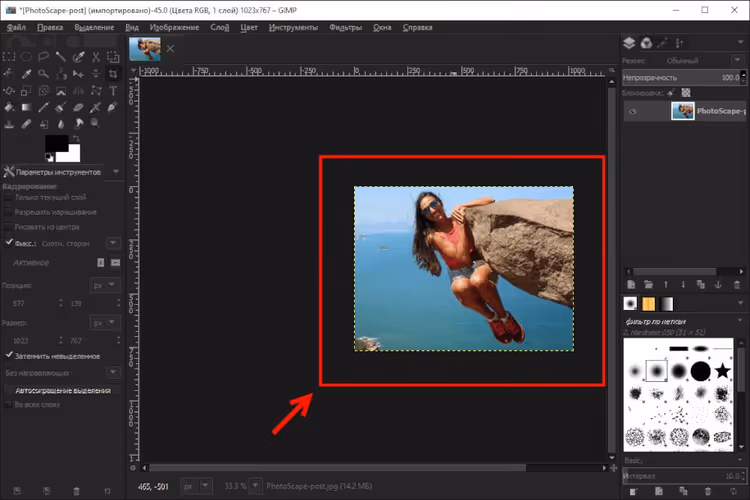The height and width of the screenshot is (500, 750).
Task: Select the Heal bandage tool
Action: [x=26, y=124]
